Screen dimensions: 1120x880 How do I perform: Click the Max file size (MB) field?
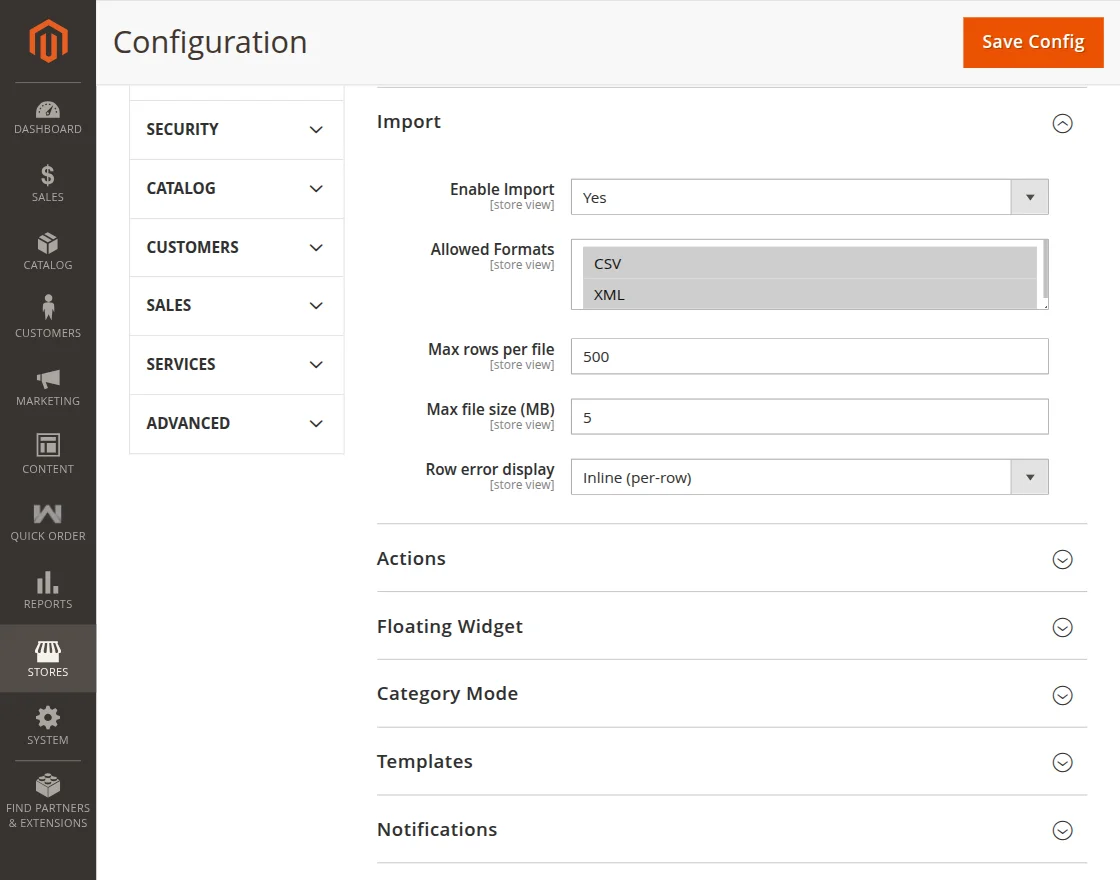click(809, 416)
